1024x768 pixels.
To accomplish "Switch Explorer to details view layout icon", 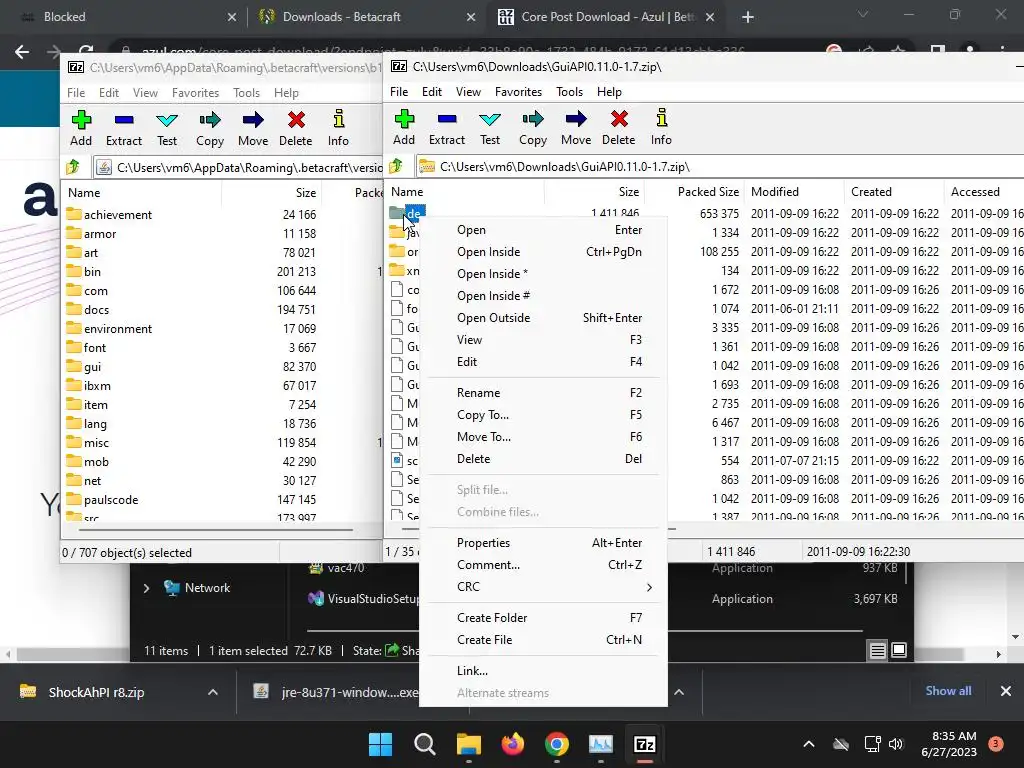I will pyautogui.click(x=877, y=650).
